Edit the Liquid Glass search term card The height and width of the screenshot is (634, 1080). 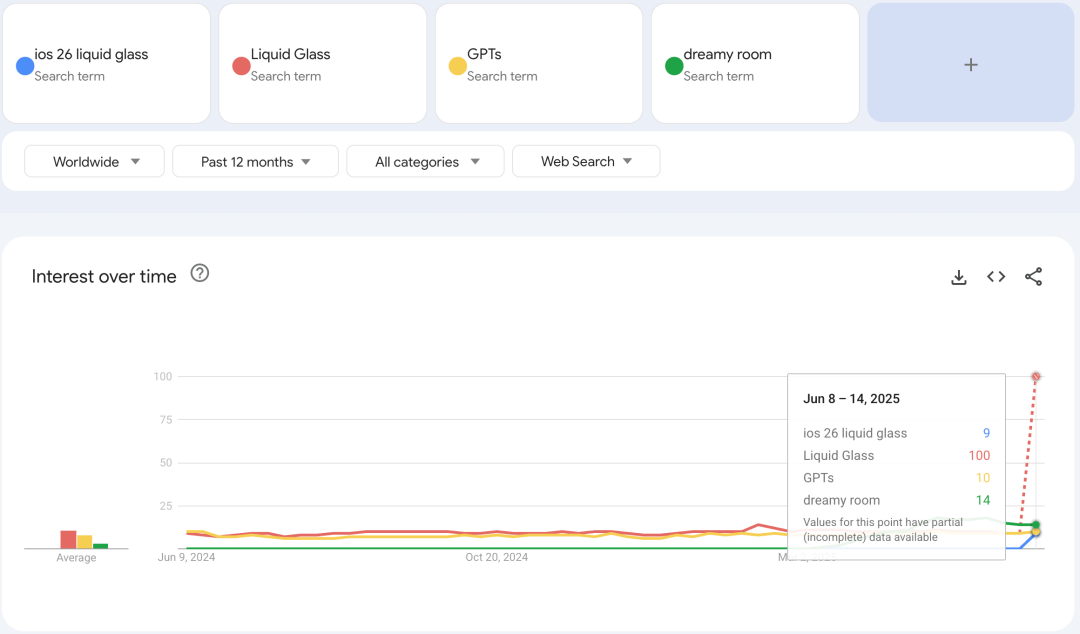tap(291, 55)
